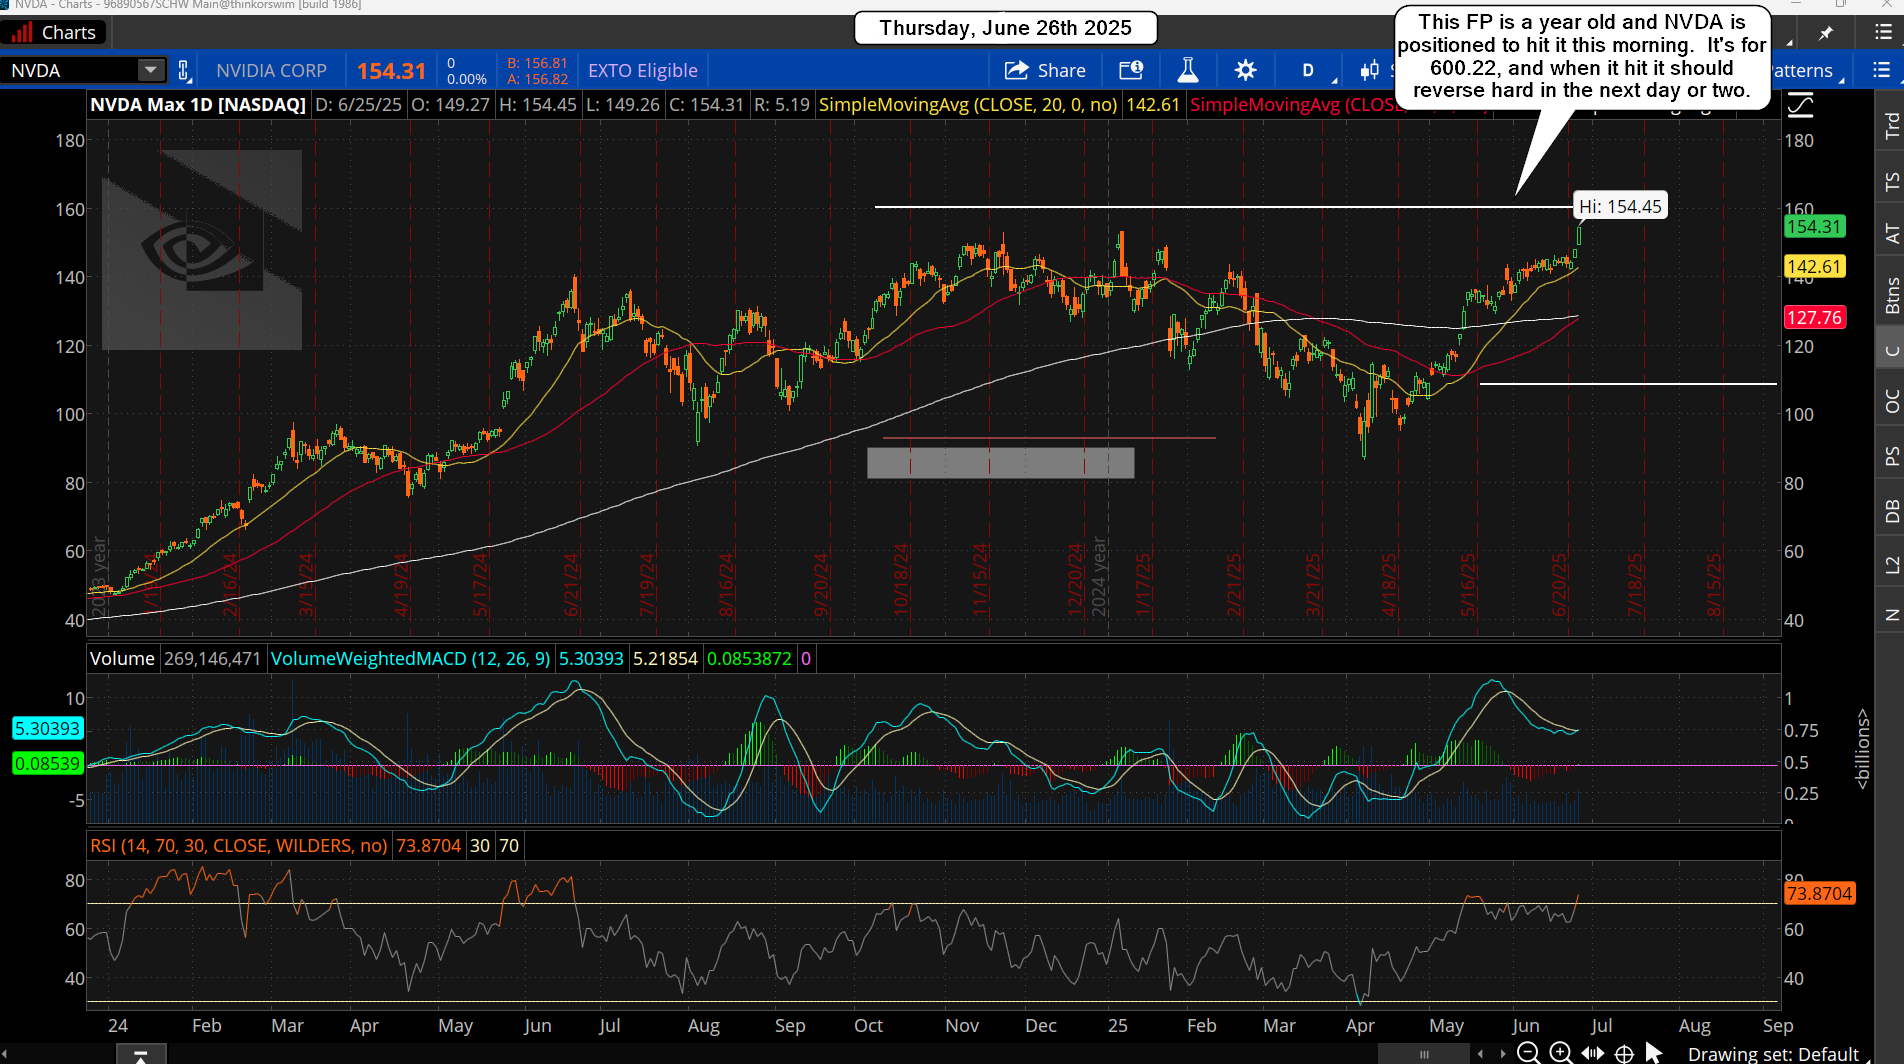Click yellow SimpleMovingAvg (CLOSE, 20) study label
This screenshot has height=1064, width=1904.
click(968, 104)
